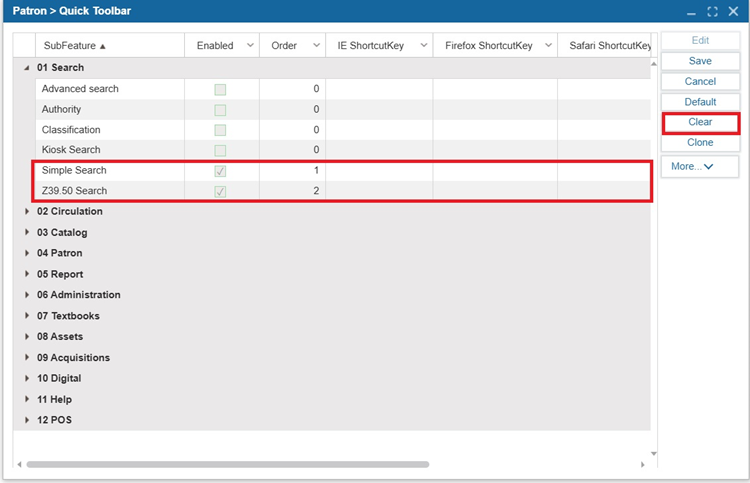Collapse the 01 Search group
This screenshot has height=483, width=750.
click(27, 68)
